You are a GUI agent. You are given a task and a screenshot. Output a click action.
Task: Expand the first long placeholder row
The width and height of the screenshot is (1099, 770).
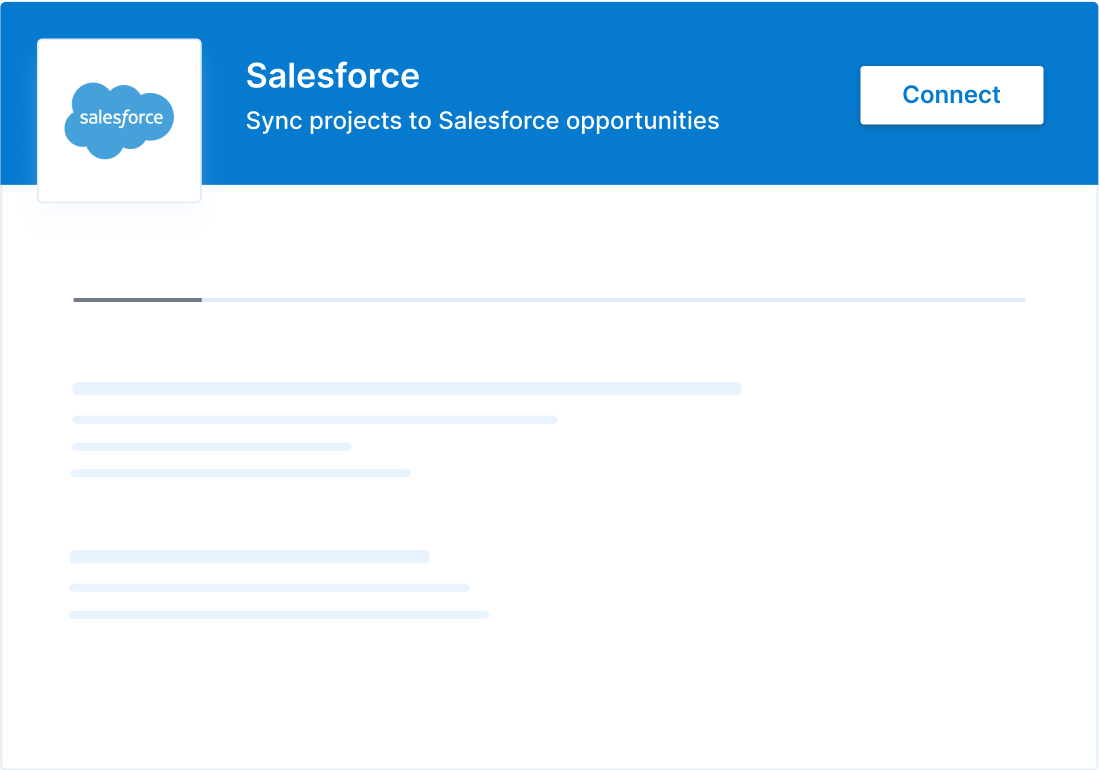point(405,389)
